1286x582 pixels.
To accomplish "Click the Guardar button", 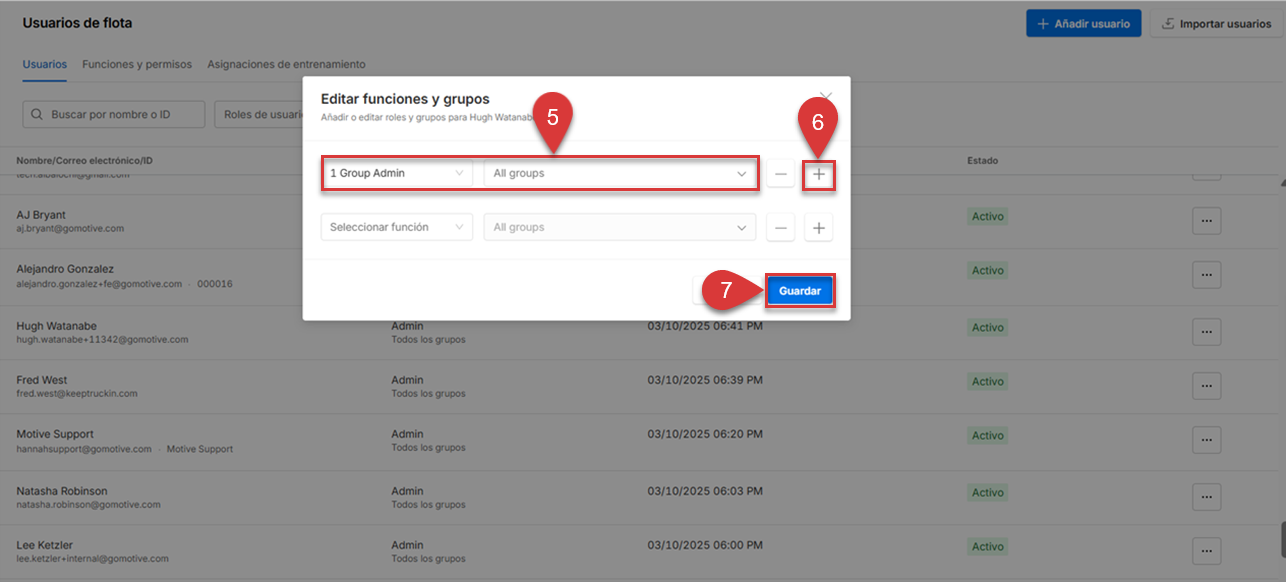I will [x=800, y=291].
